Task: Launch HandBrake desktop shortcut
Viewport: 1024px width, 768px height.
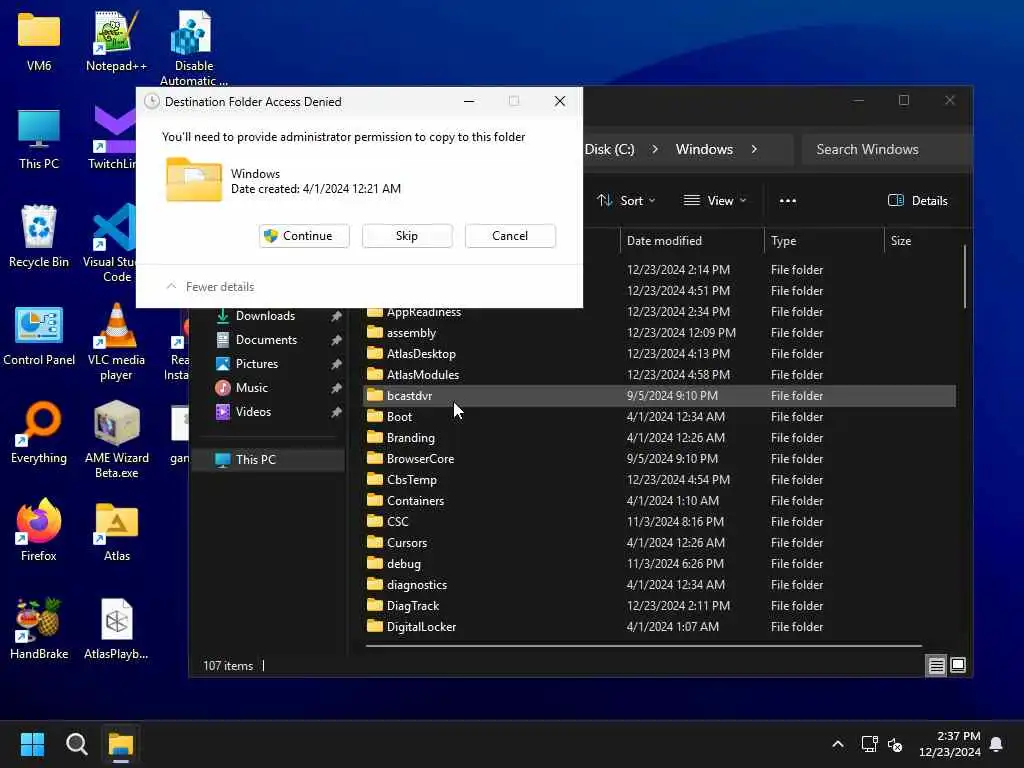Action: tap(39, 629)
